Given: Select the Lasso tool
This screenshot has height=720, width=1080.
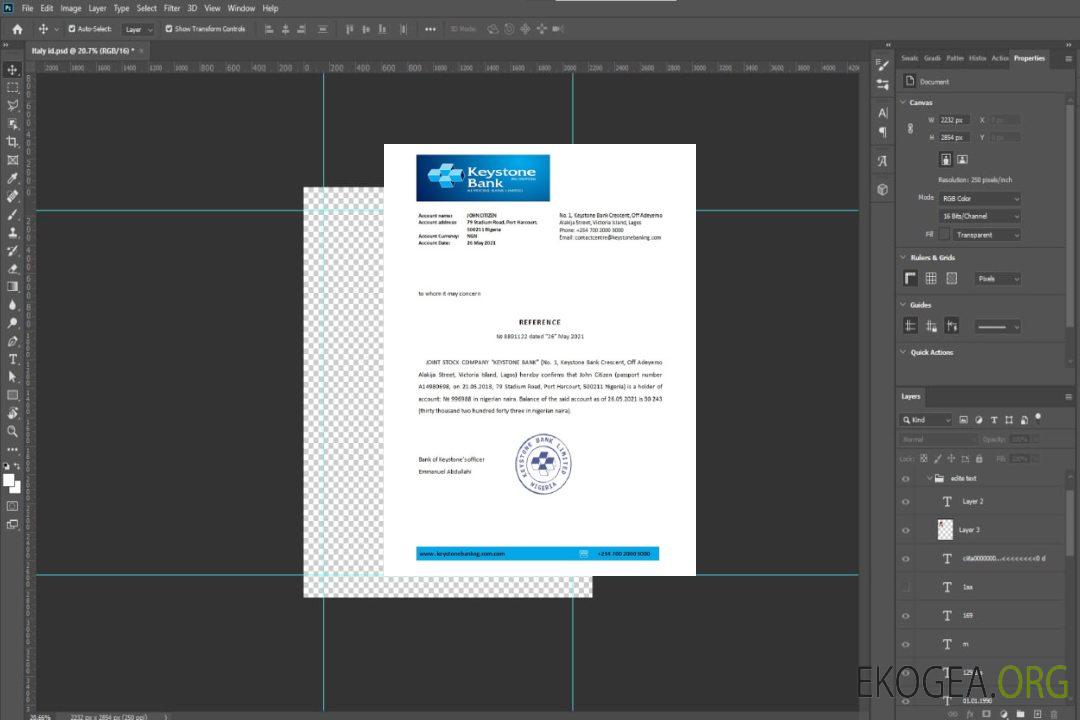Looking at the screenshot, I should [12, 105].
